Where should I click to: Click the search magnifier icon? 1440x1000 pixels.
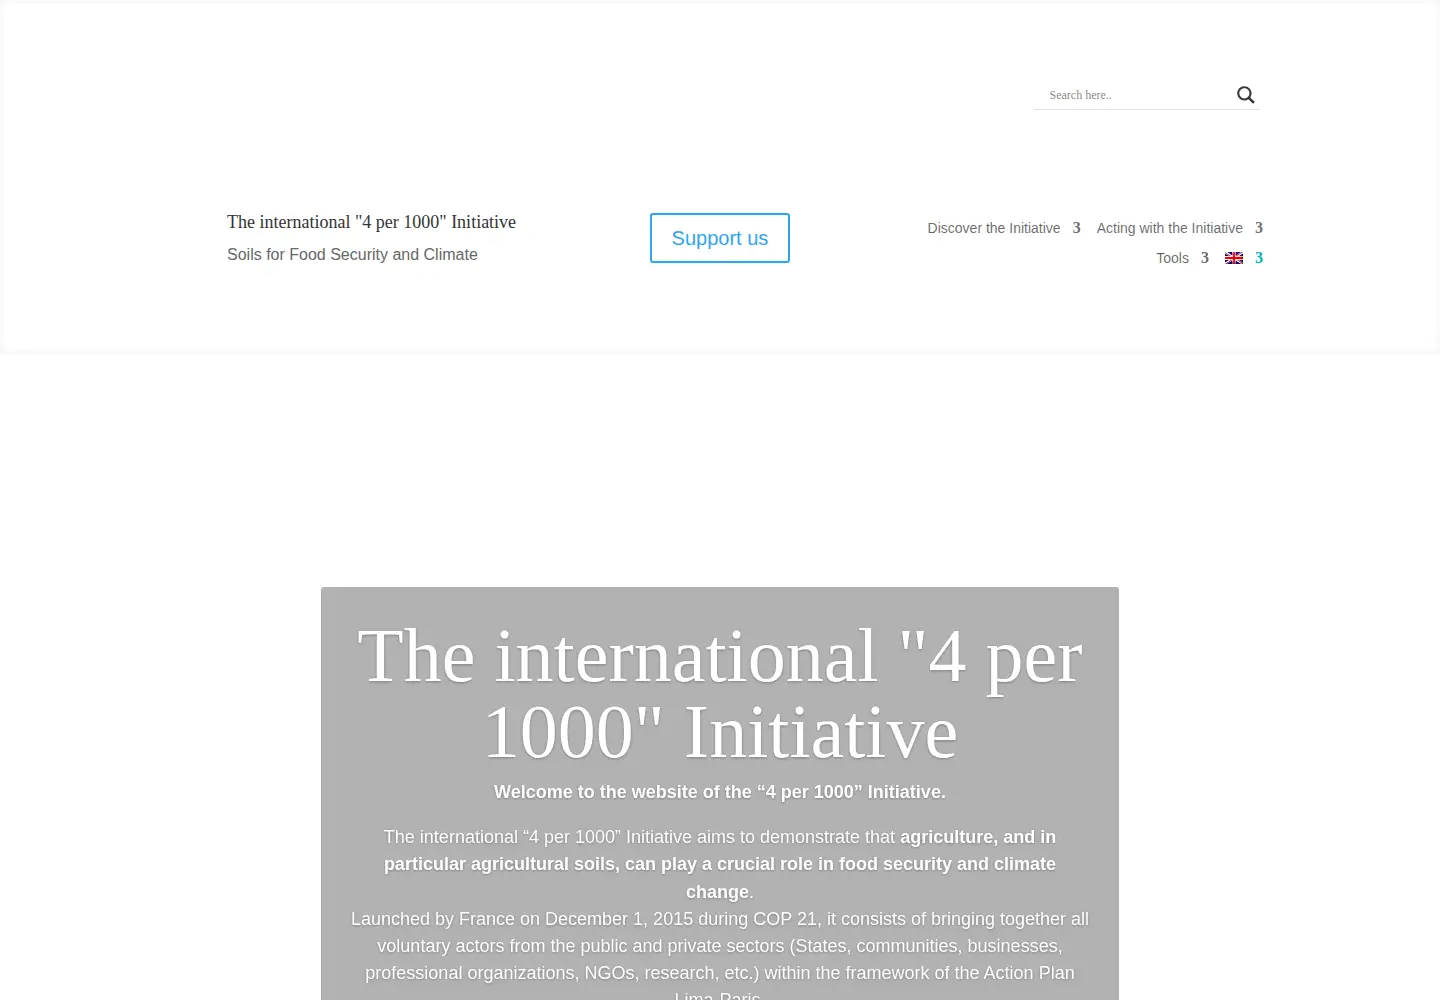click(x=1245, y=95)
